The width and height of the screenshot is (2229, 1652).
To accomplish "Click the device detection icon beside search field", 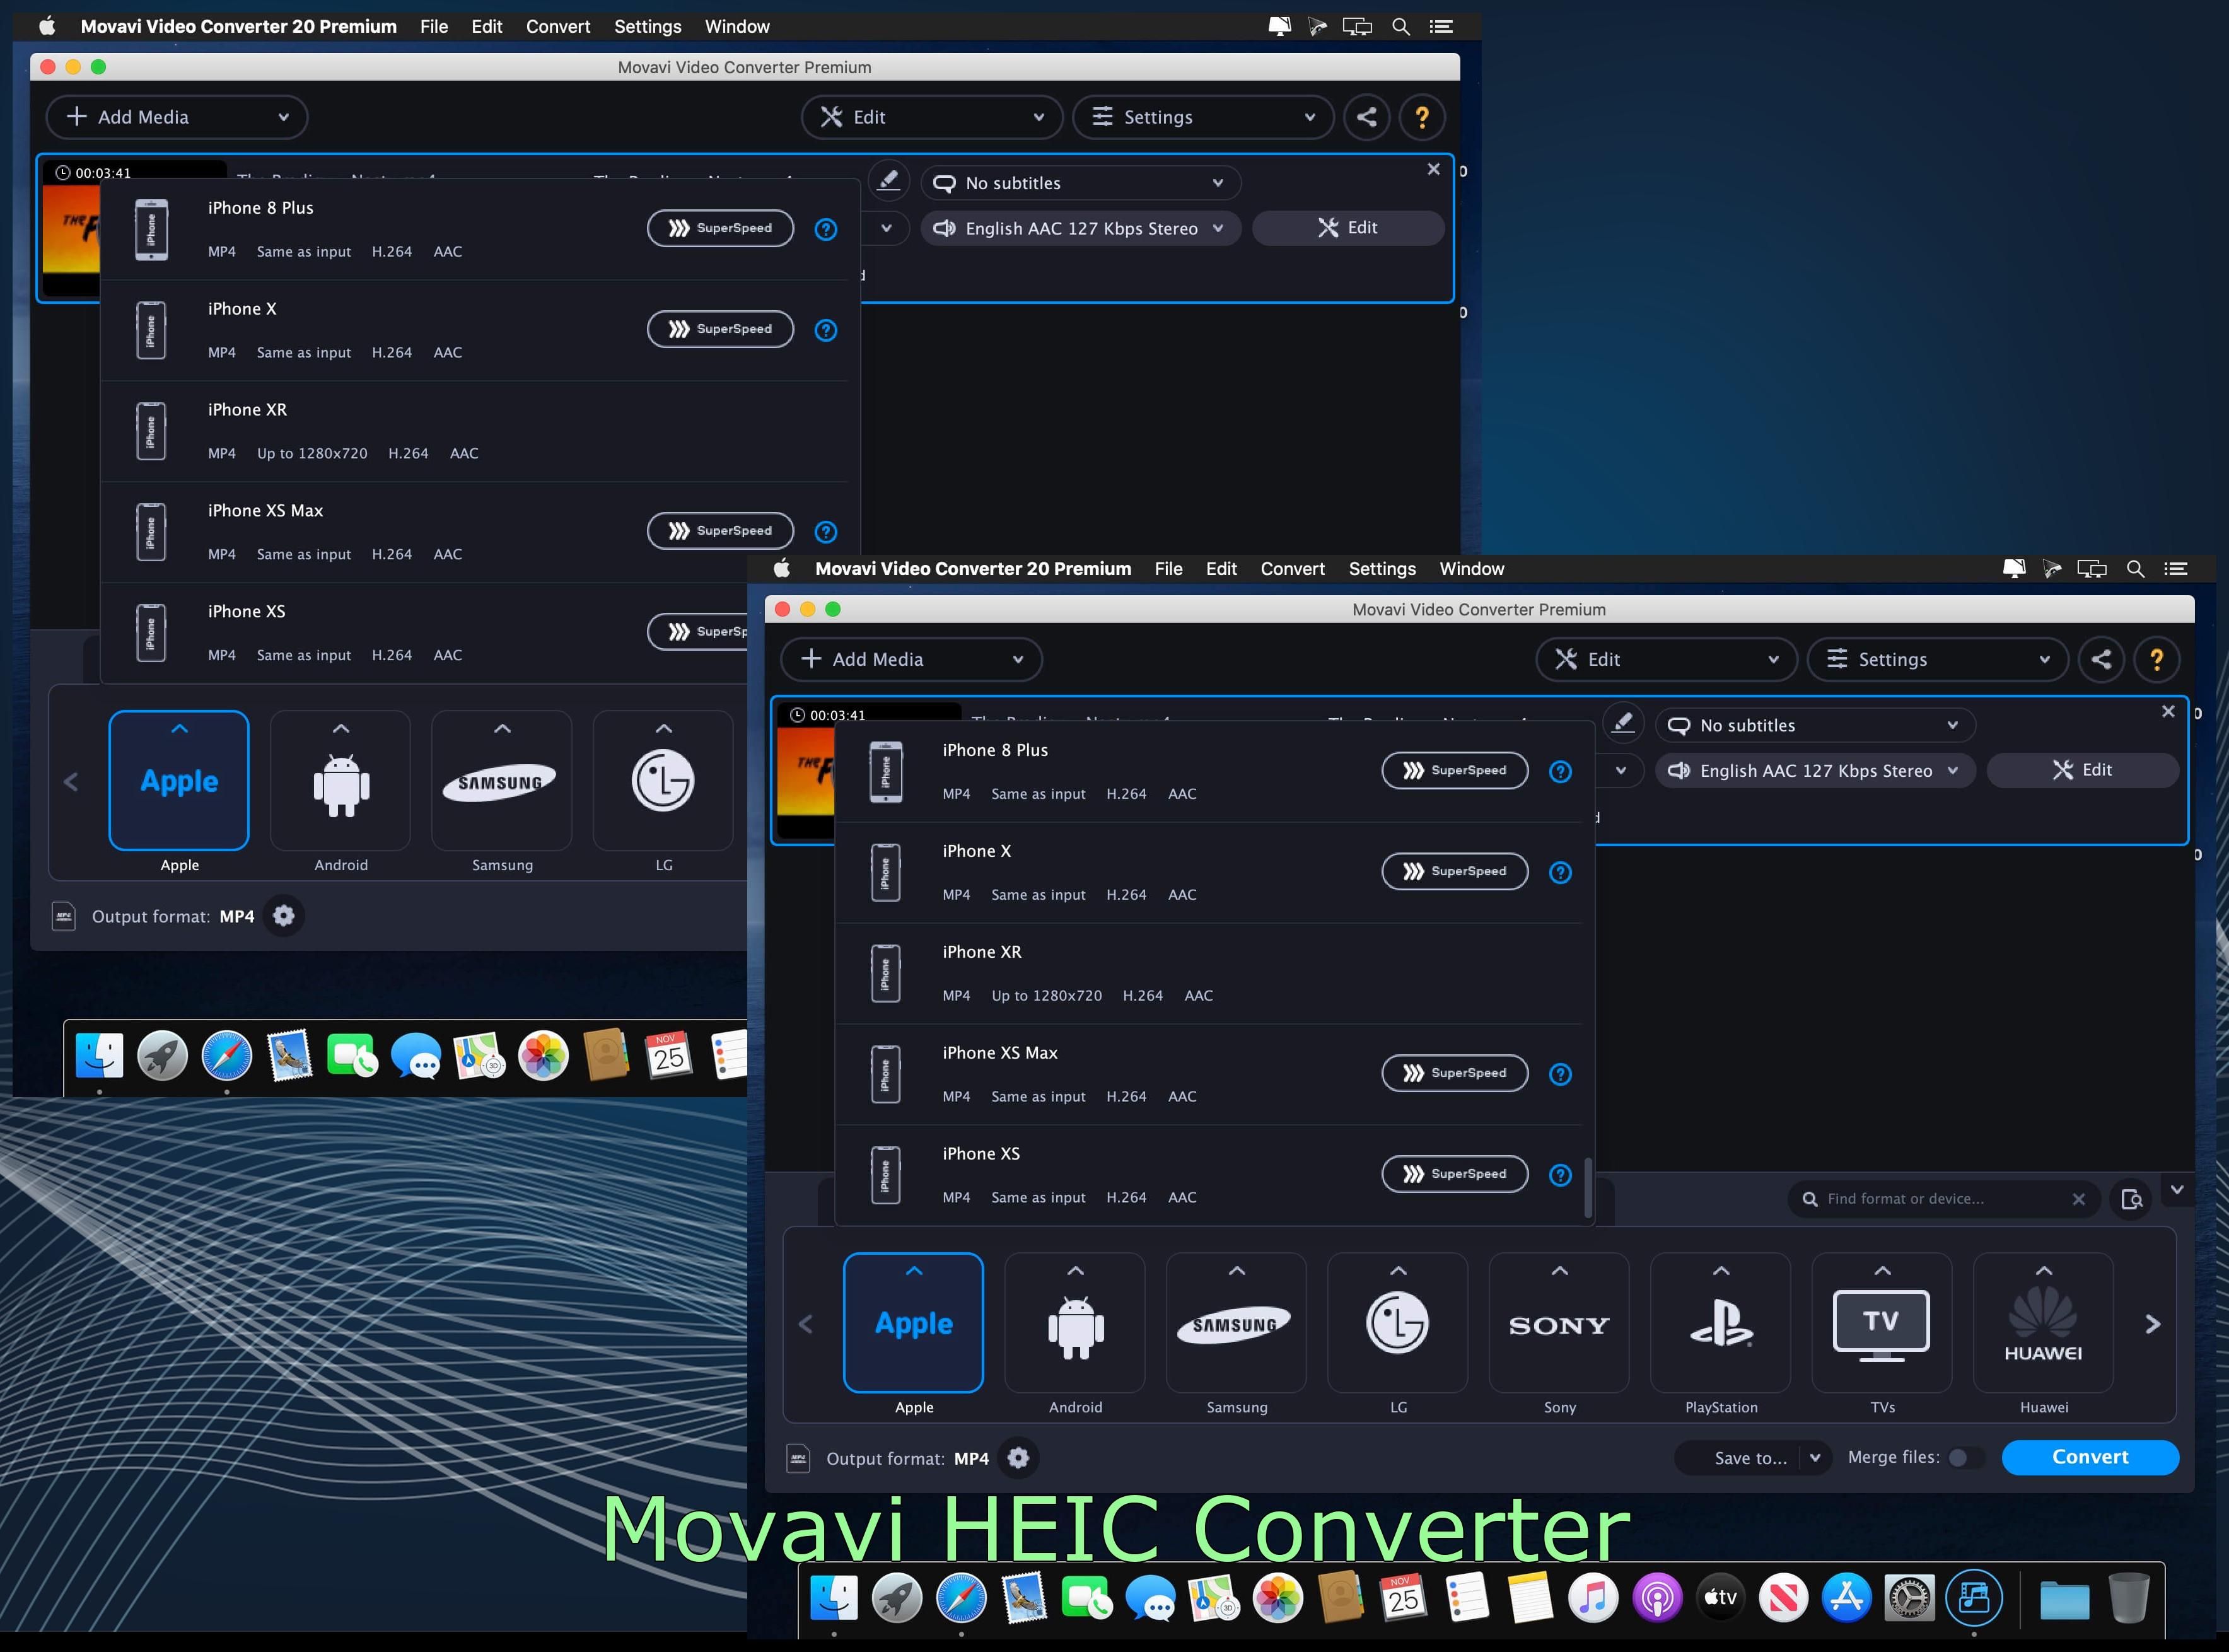I will point(2131,1198).
